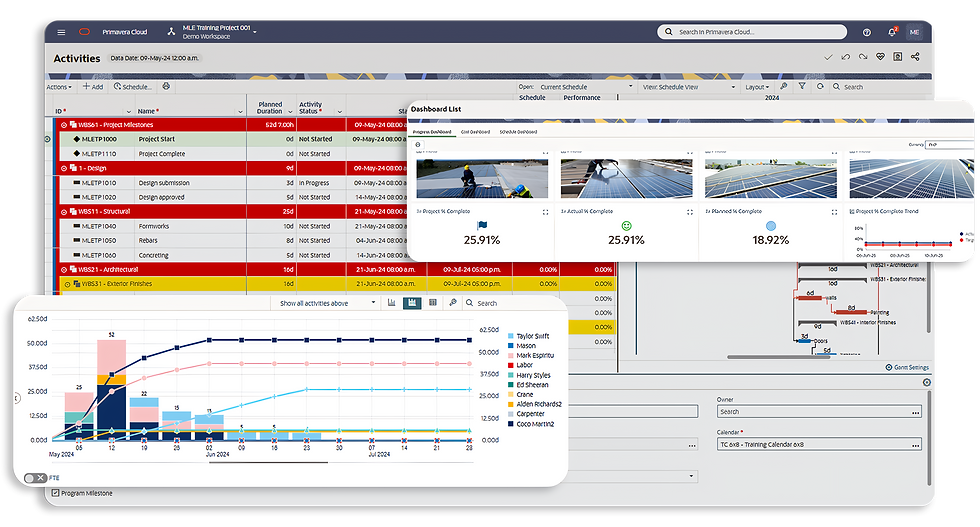The width and height of the screenshot is (980, 527).
Task: Click the Add button in the toolbar
Action: pyautogui.click(x=93, y=87)
